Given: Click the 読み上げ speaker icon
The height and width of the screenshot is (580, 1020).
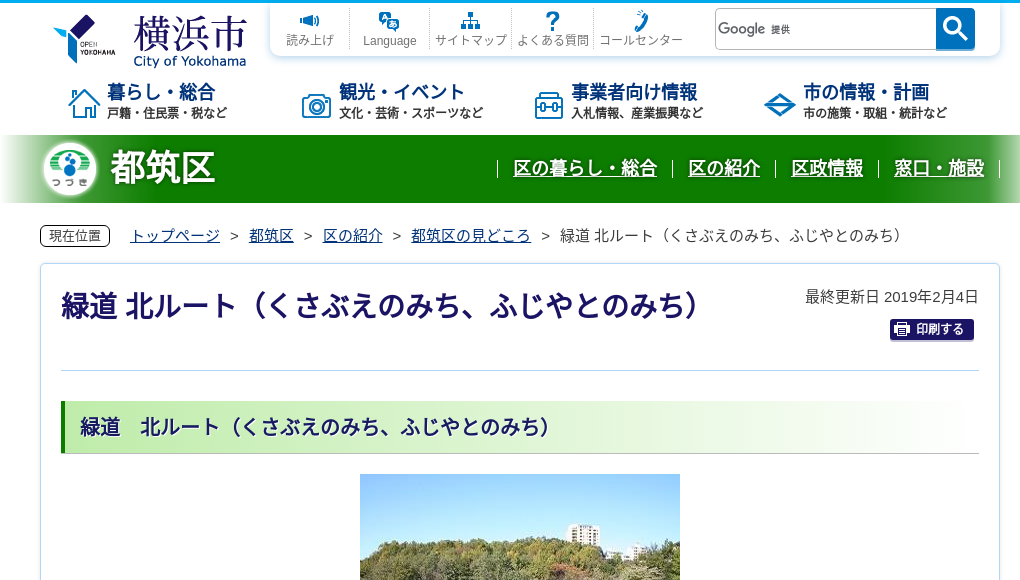Looking at the screenshot, I should click(x=309, y=20).
